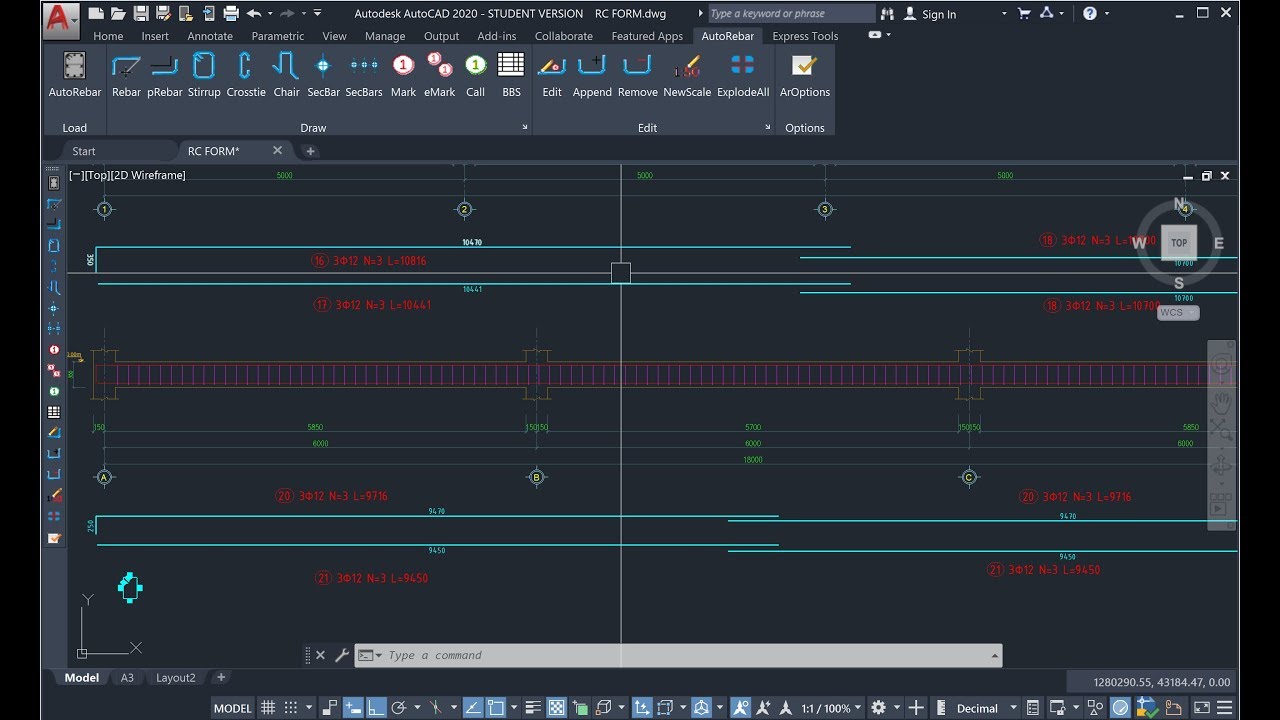This screenshot has height=720, width=1280.
Task: Expand the Undo history dropdown arrow
Action: pyautogui.click(x=270, y=14)
